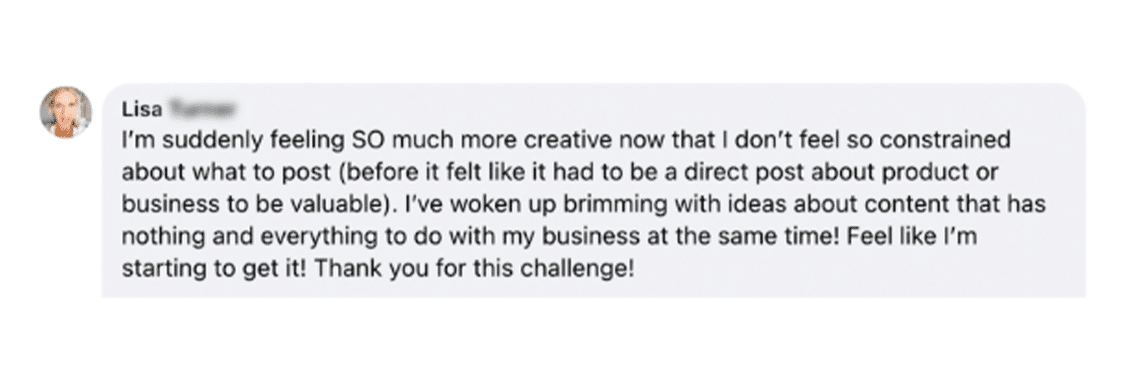Click the commenter name Lisa
The image size is (1128, 392).
pos(142,109)
